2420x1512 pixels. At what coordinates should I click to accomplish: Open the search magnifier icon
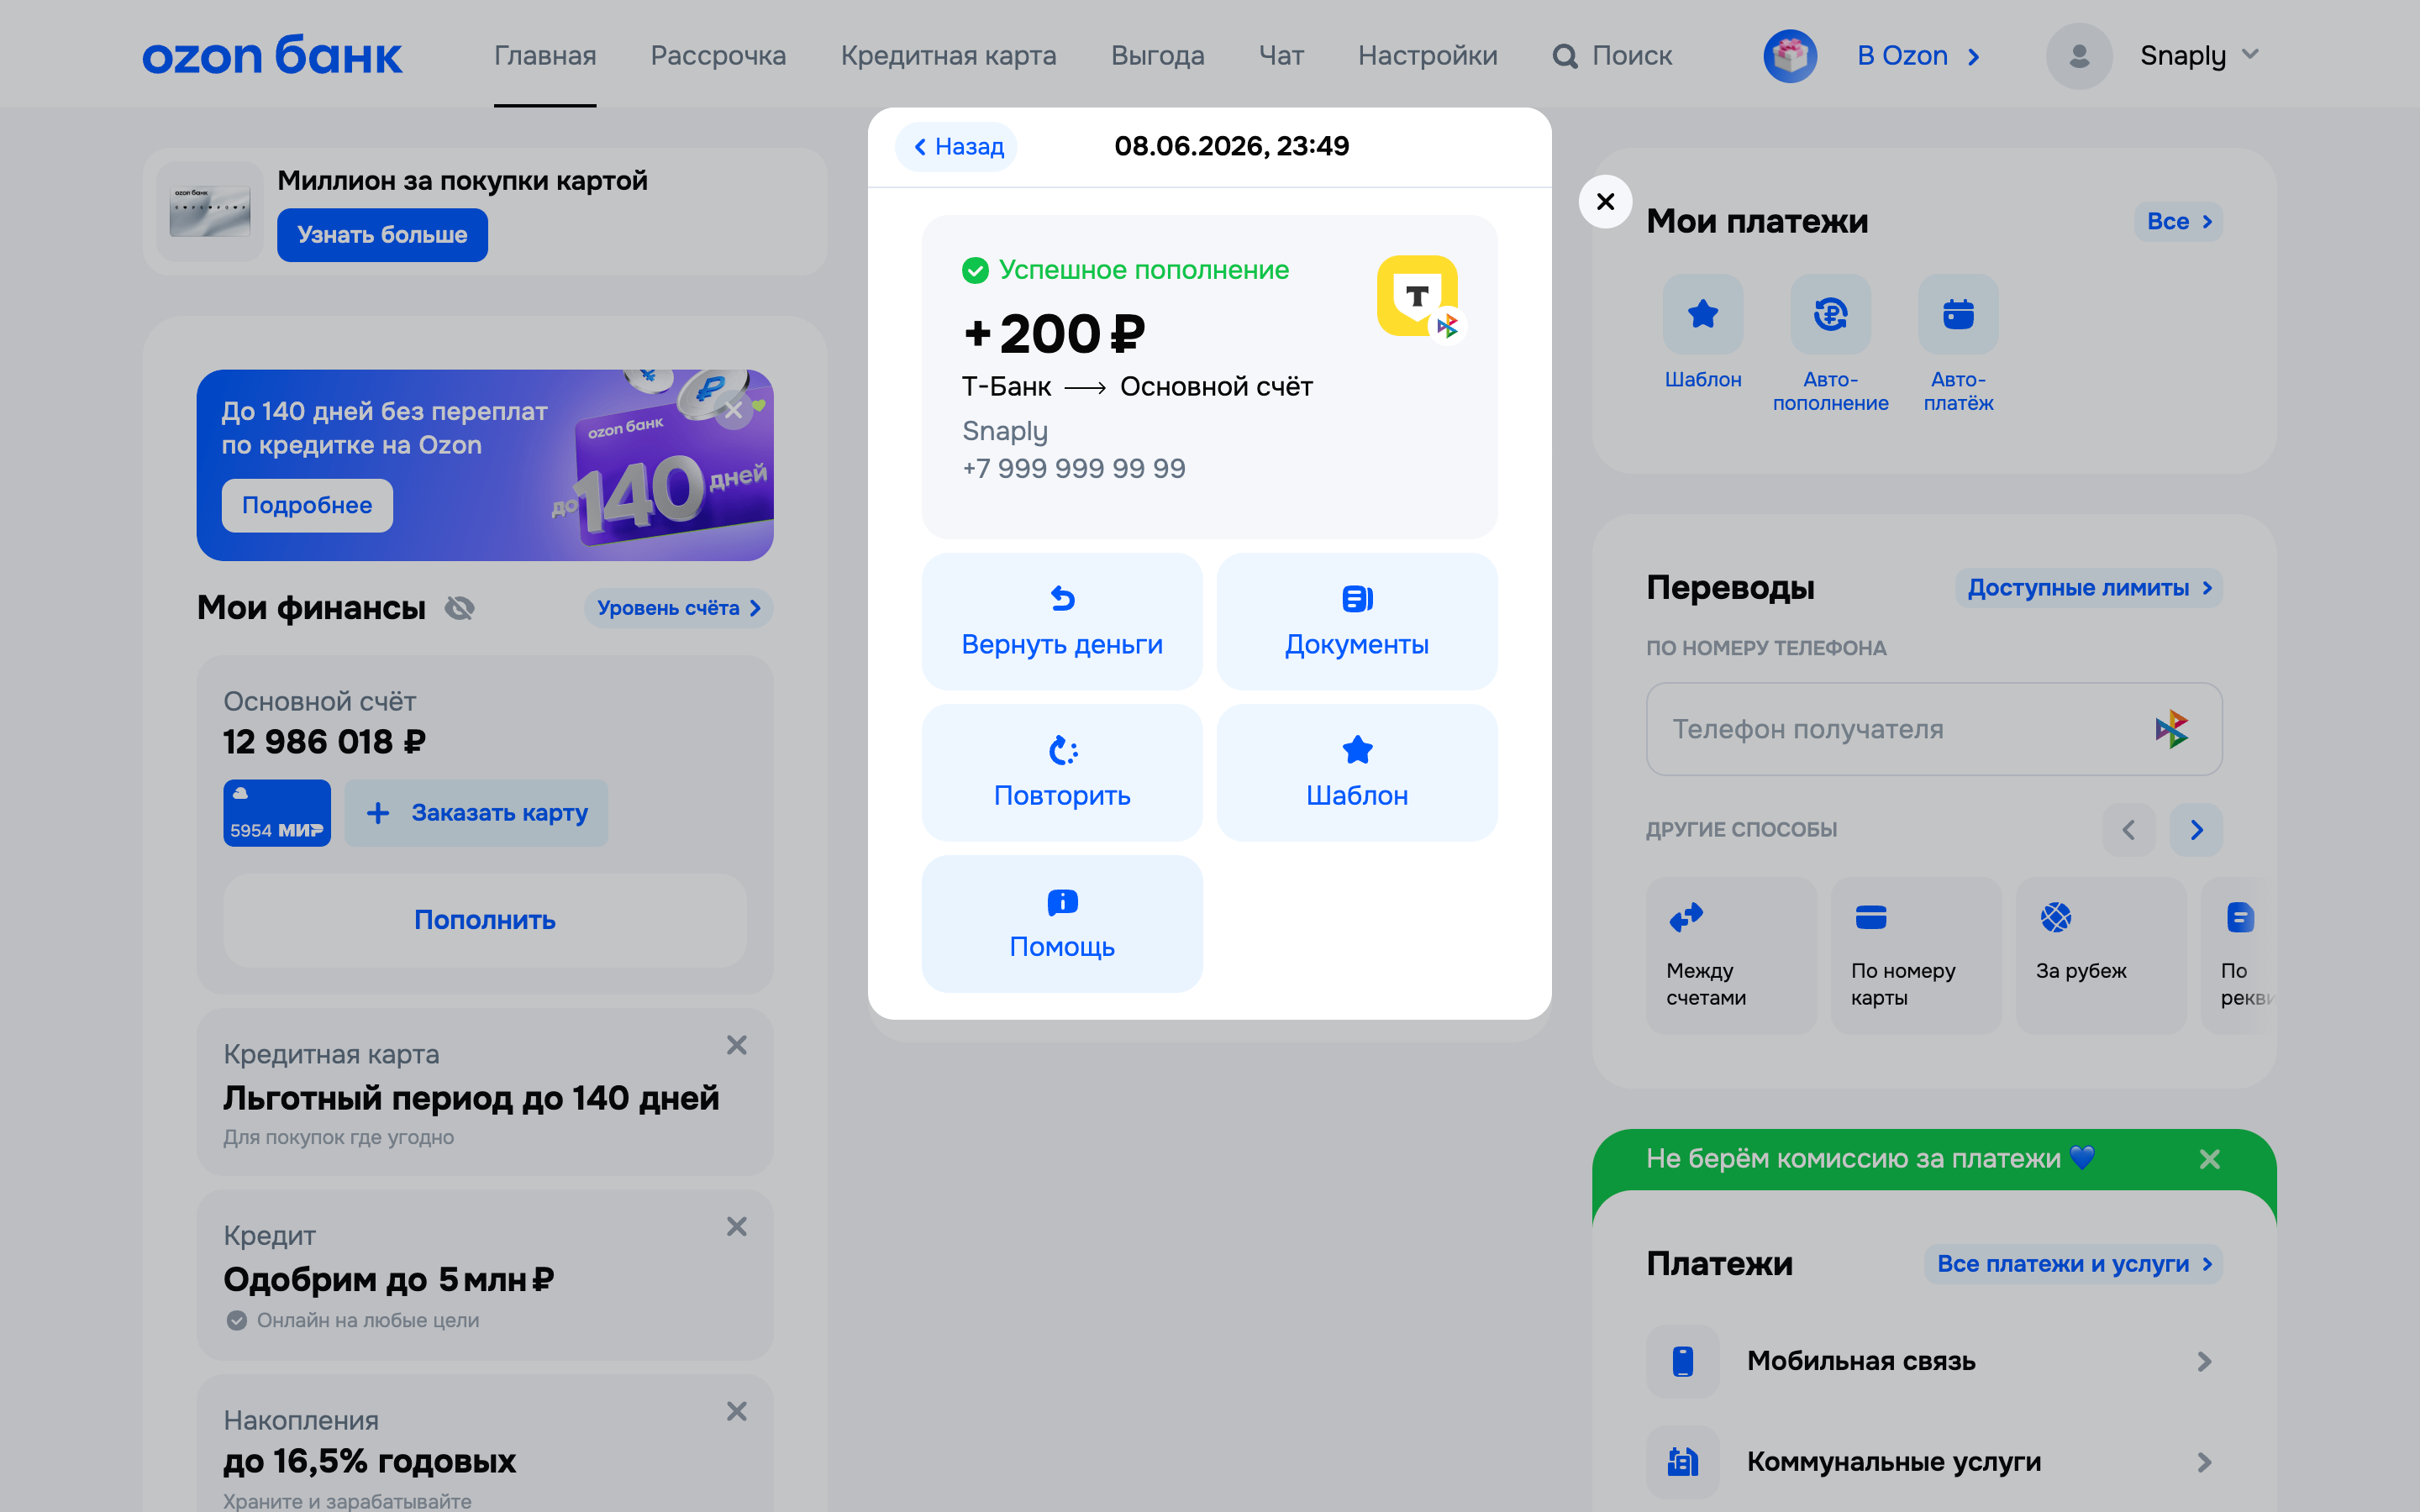[1565, 56]
